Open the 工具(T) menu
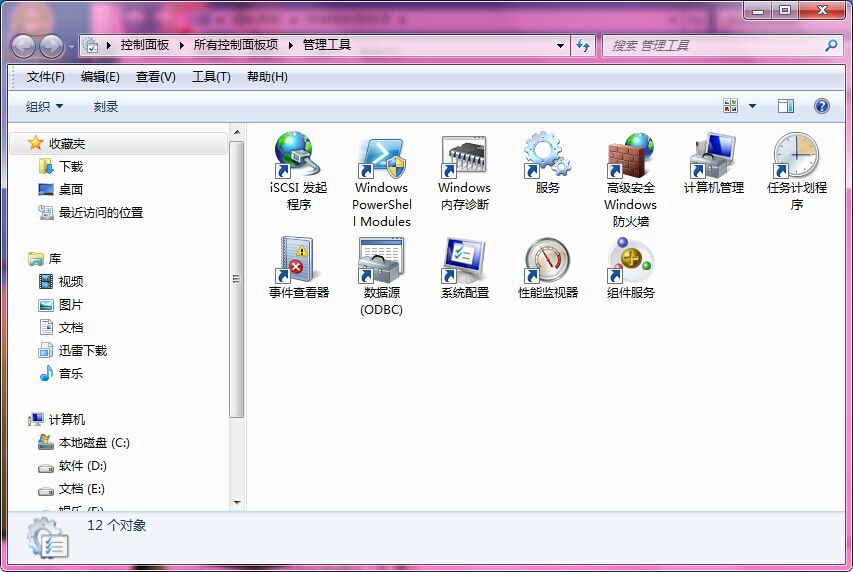This screenshot has width=853, height=572. tap(211, 77)
